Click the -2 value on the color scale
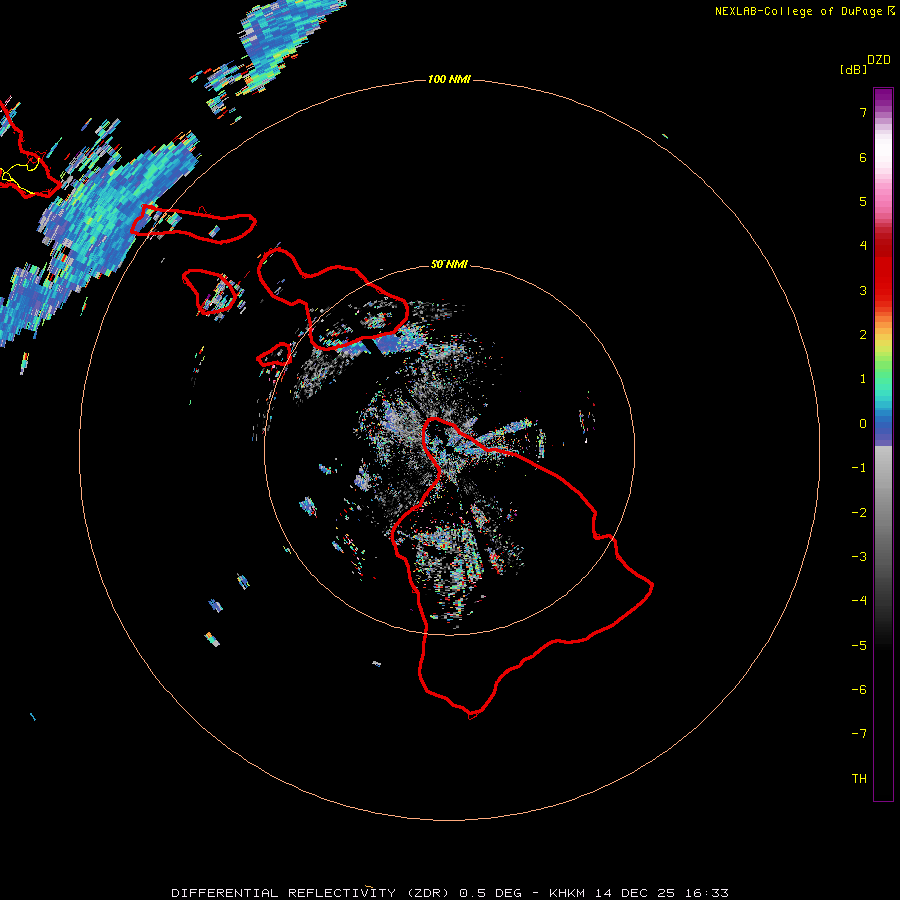This screenshot has height=900, width=900. tap(859, 513)
